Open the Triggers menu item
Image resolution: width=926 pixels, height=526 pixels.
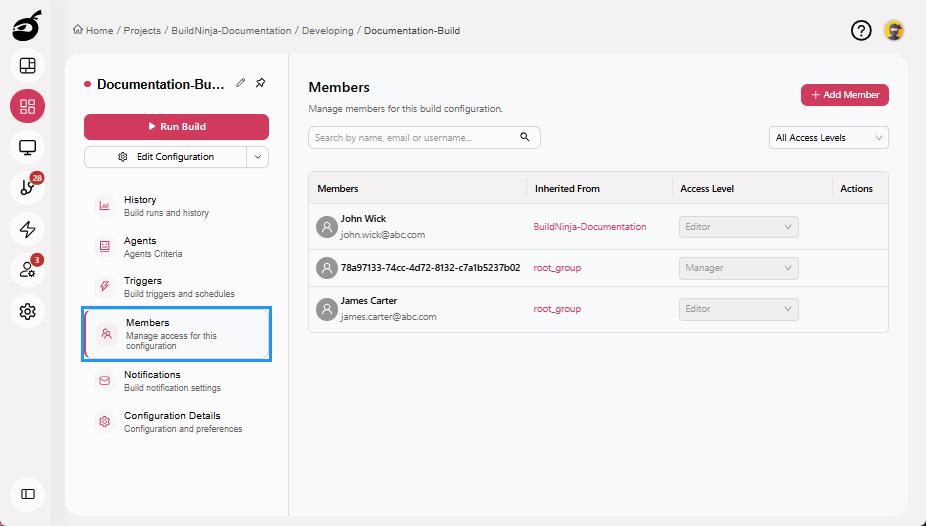point(176,287)
